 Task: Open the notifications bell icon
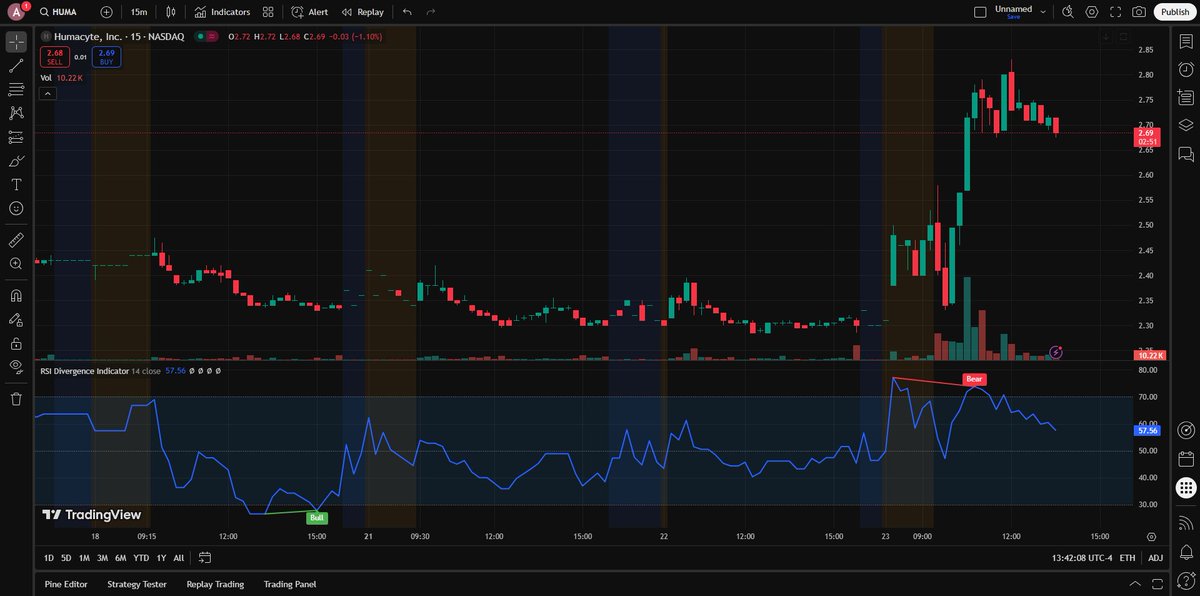pyautogui.click(x=1185, y=551)
